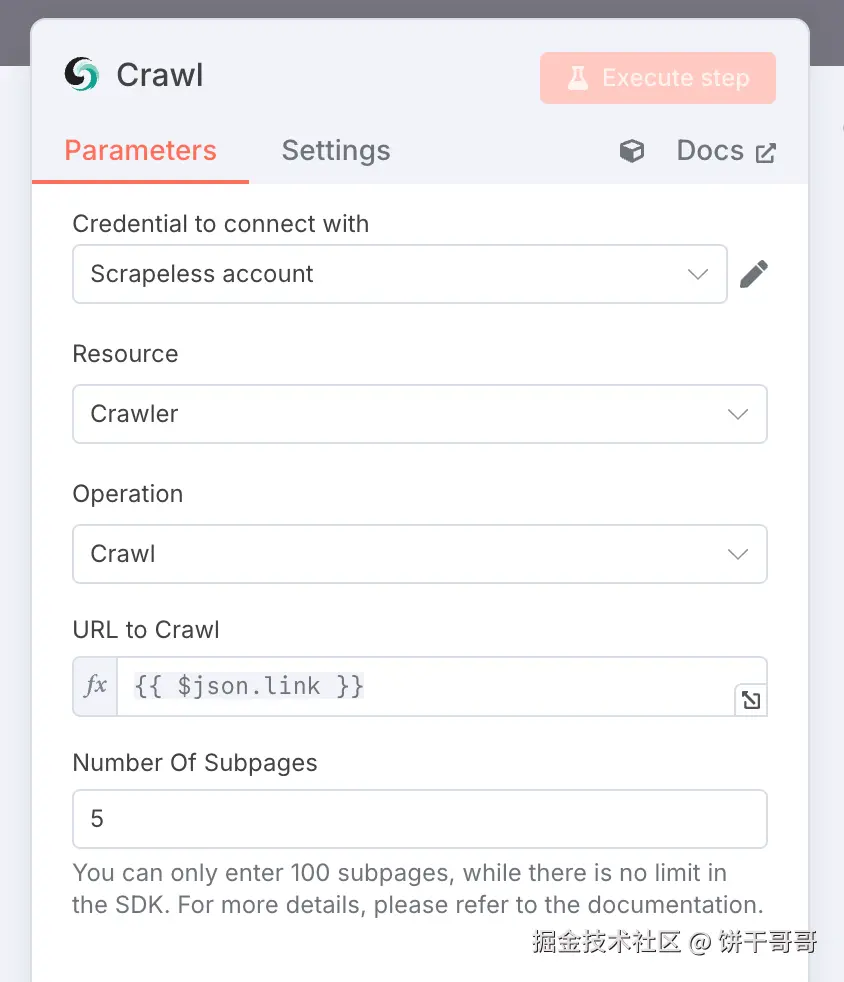Open the Crawl operation selector
The image size is (844, 982).
point(400,554)
